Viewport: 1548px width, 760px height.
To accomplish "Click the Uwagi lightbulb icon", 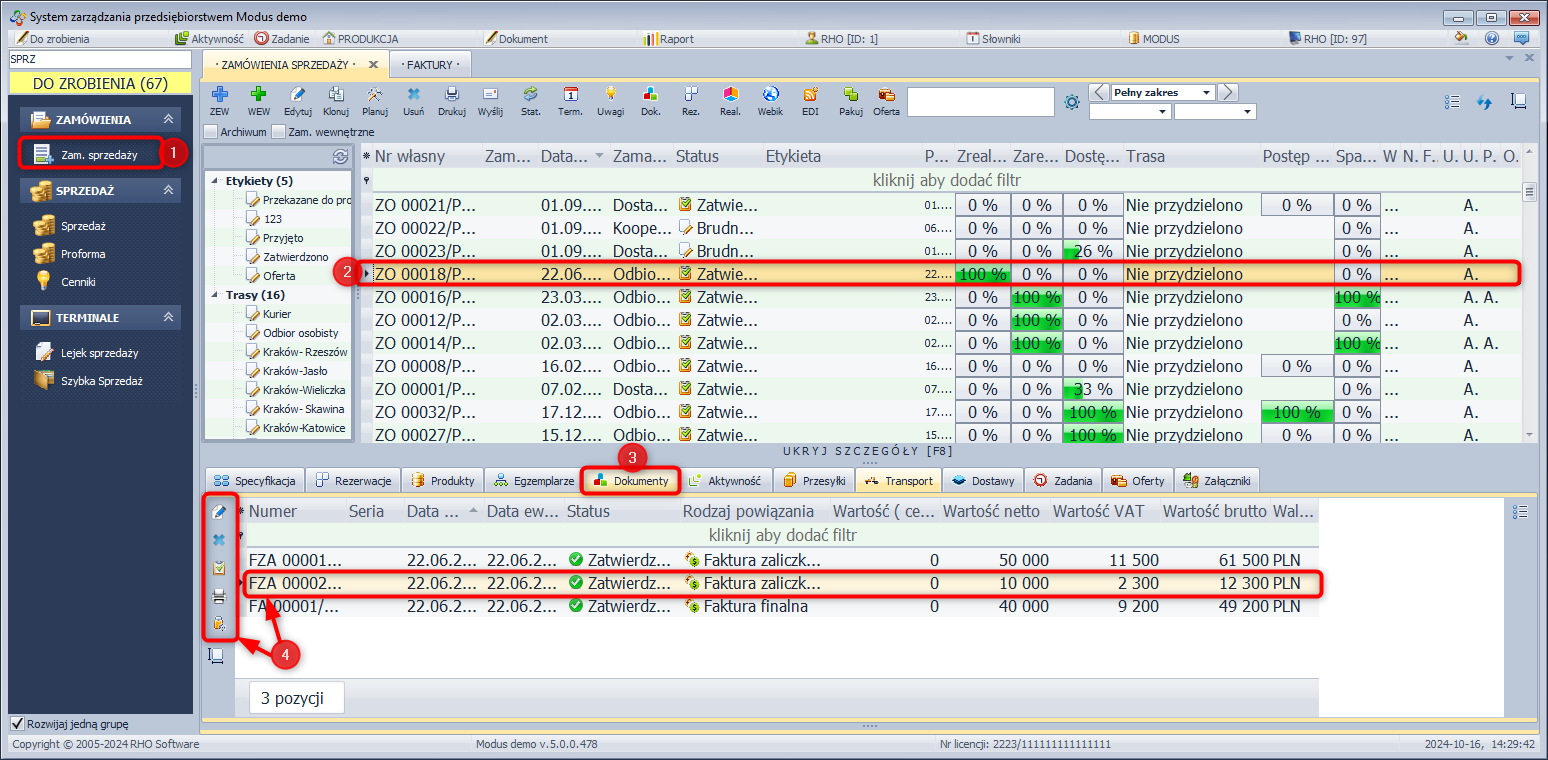I will coord(610,94).
